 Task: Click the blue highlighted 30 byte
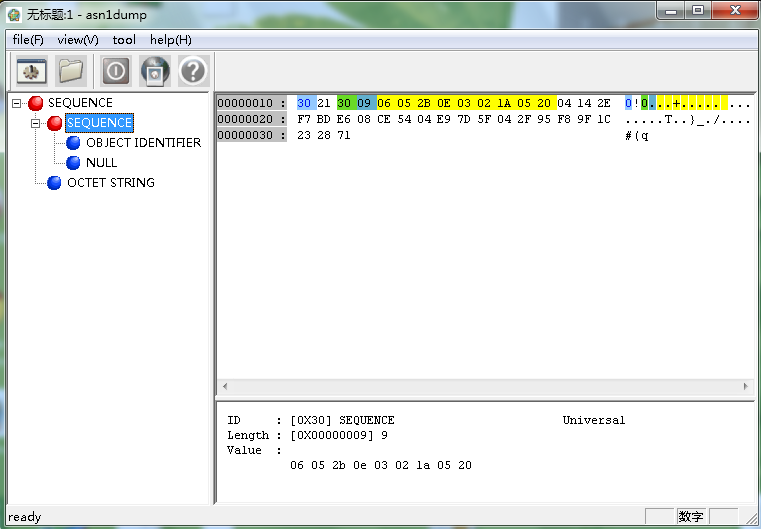click(x=304, y=103)
